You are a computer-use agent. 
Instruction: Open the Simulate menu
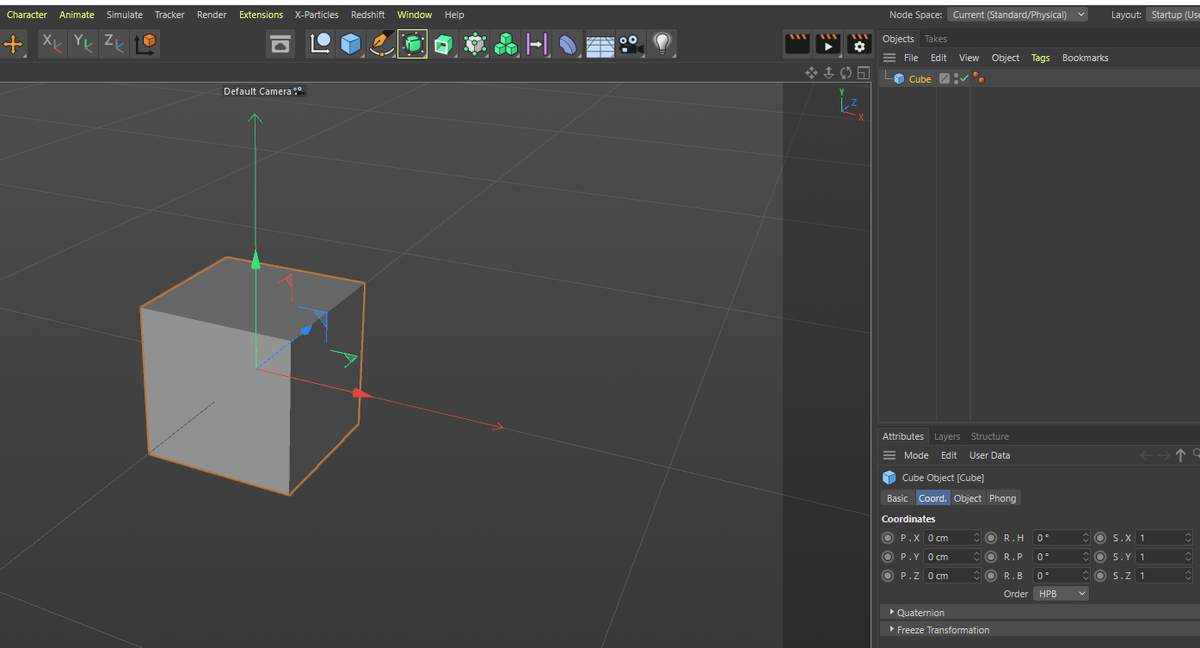(125, 15)
